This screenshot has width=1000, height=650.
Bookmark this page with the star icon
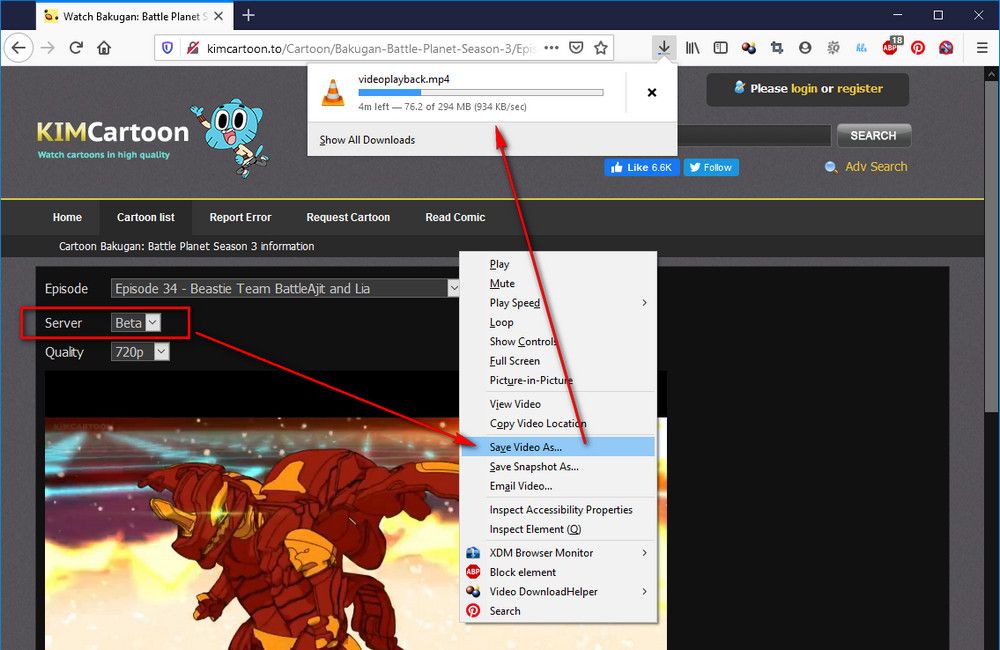coord(601,48)
